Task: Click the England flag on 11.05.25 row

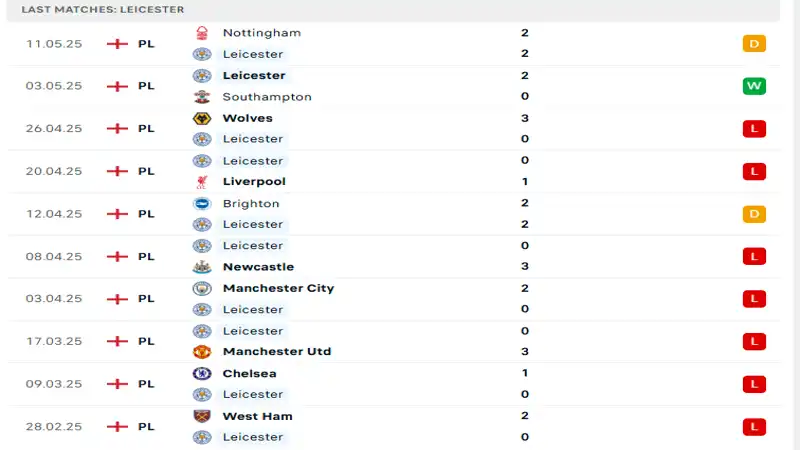Action: (x=117, y=44)
